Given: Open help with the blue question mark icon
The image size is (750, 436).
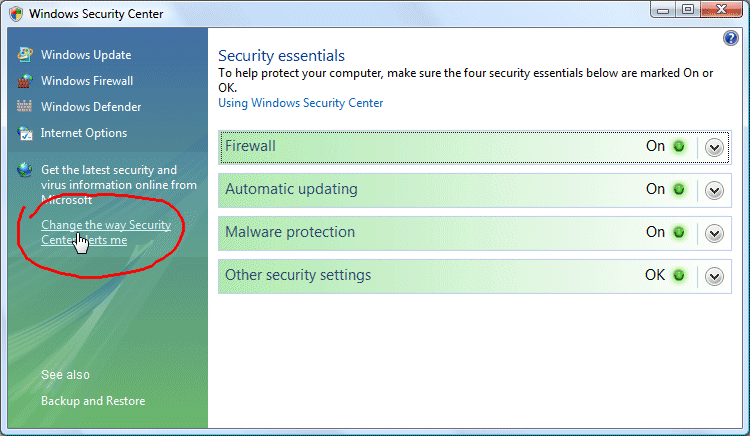Looking at the screenshot, I should (x=730, y=38).
